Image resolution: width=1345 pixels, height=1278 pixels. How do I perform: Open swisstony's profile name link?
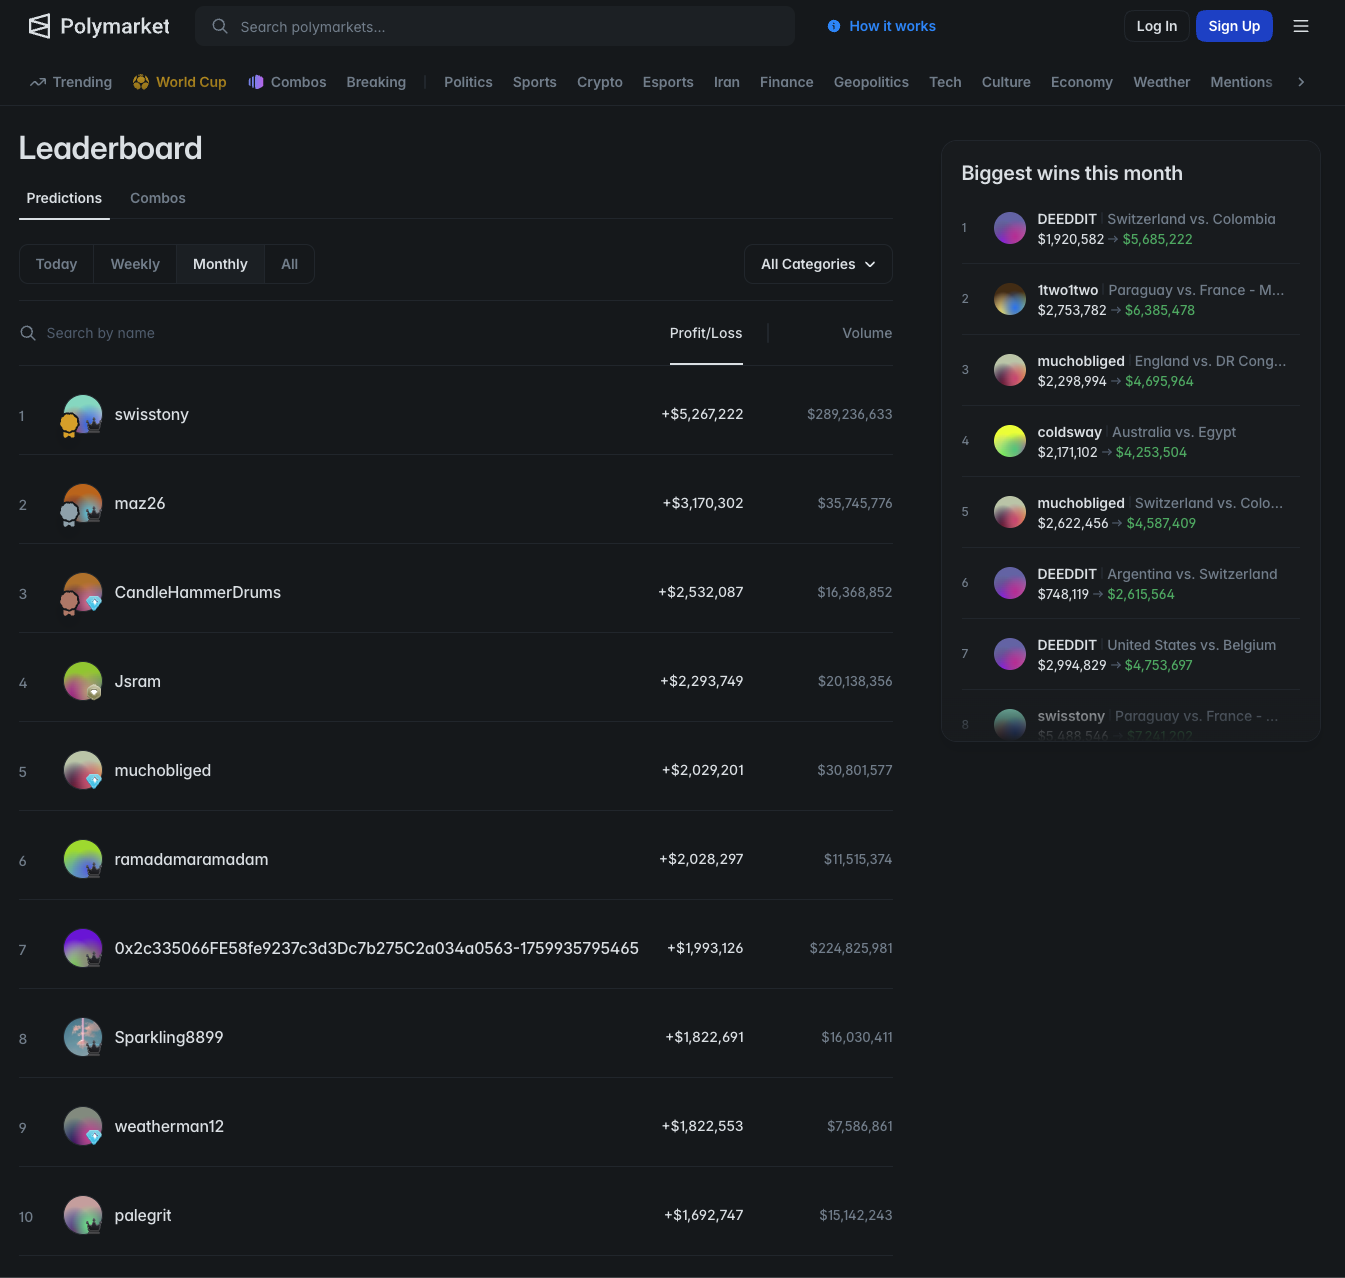pyautogui.click(x=152, y=414)
